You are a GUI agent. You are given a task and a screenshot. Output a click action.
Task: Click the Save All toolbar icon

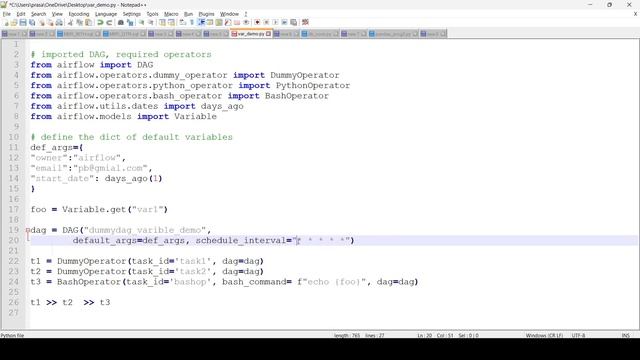(32, 22)
